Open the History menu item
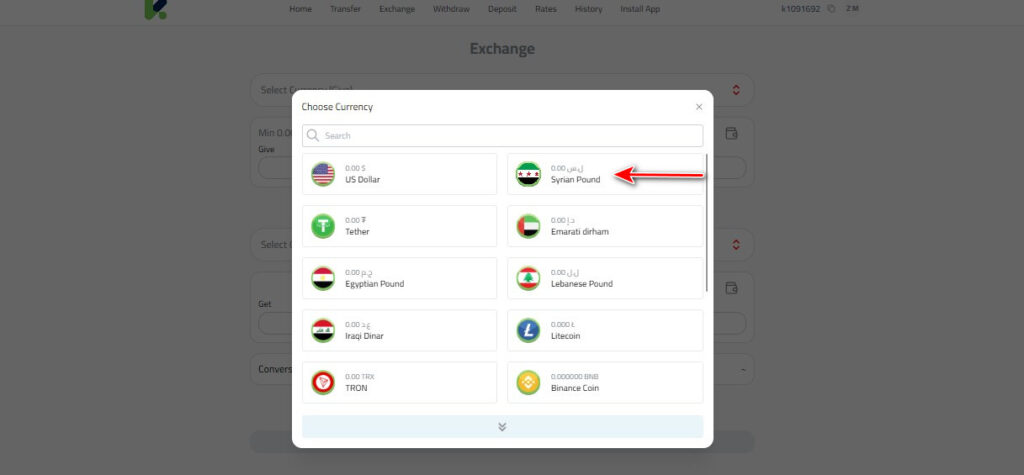The image size is (1024, 475). [x=588, y=9]
